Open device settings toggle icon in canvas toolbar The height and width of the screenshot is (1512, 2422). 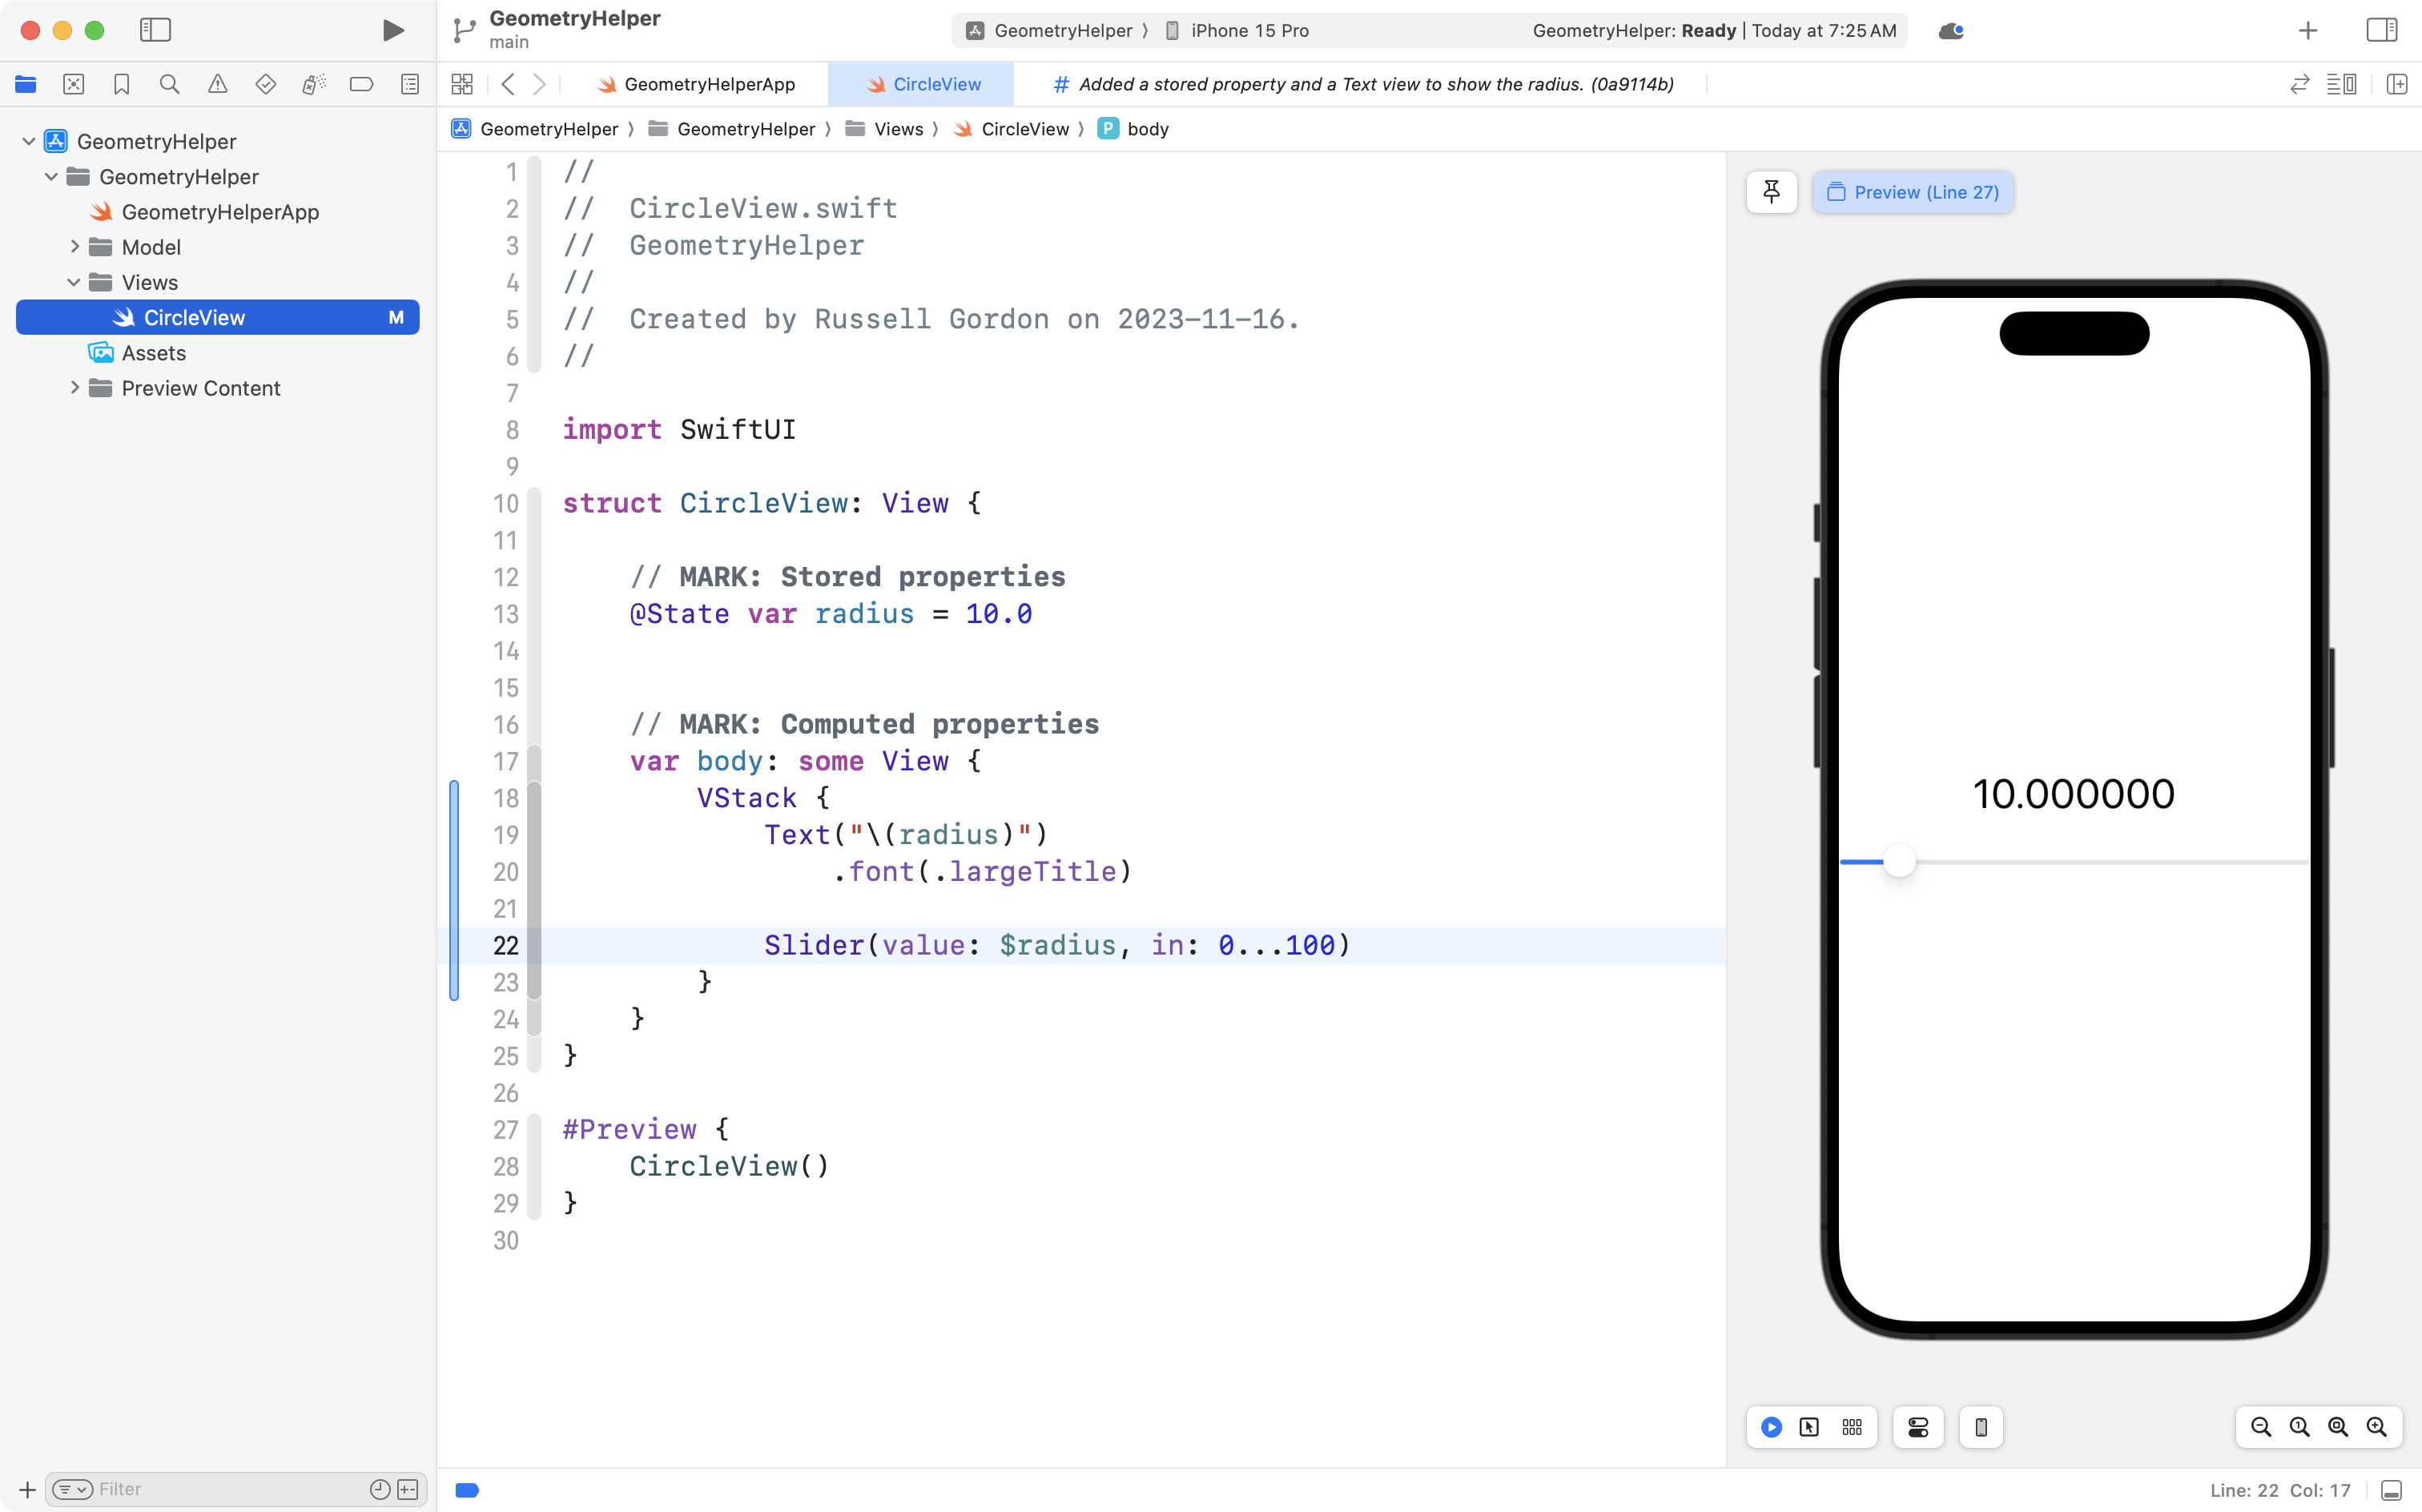pos(1917,1427)
